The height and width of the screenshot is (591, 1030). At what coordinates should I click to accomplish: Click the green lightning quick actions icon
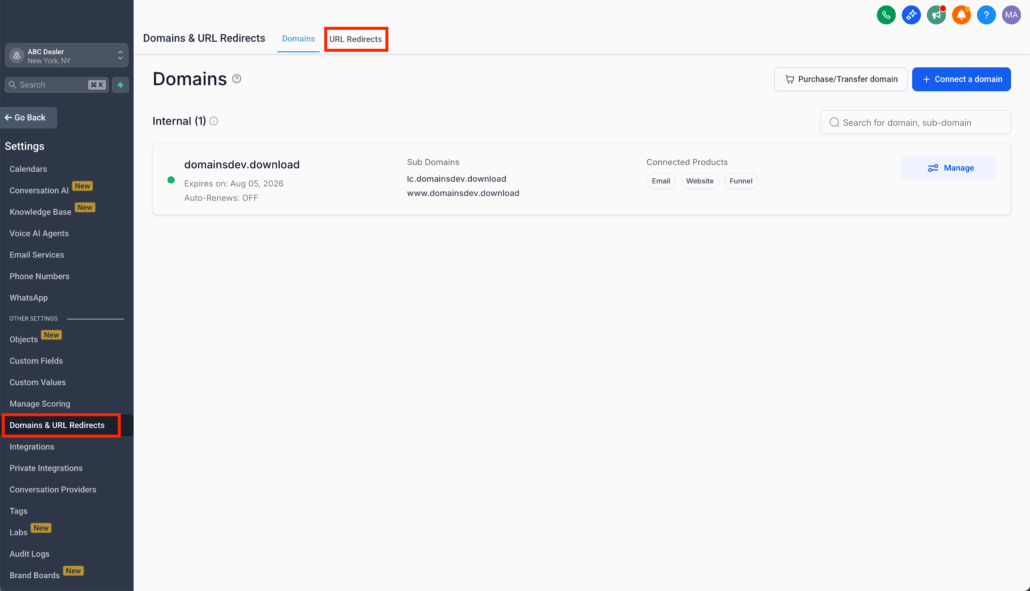(x=120, y=85)
